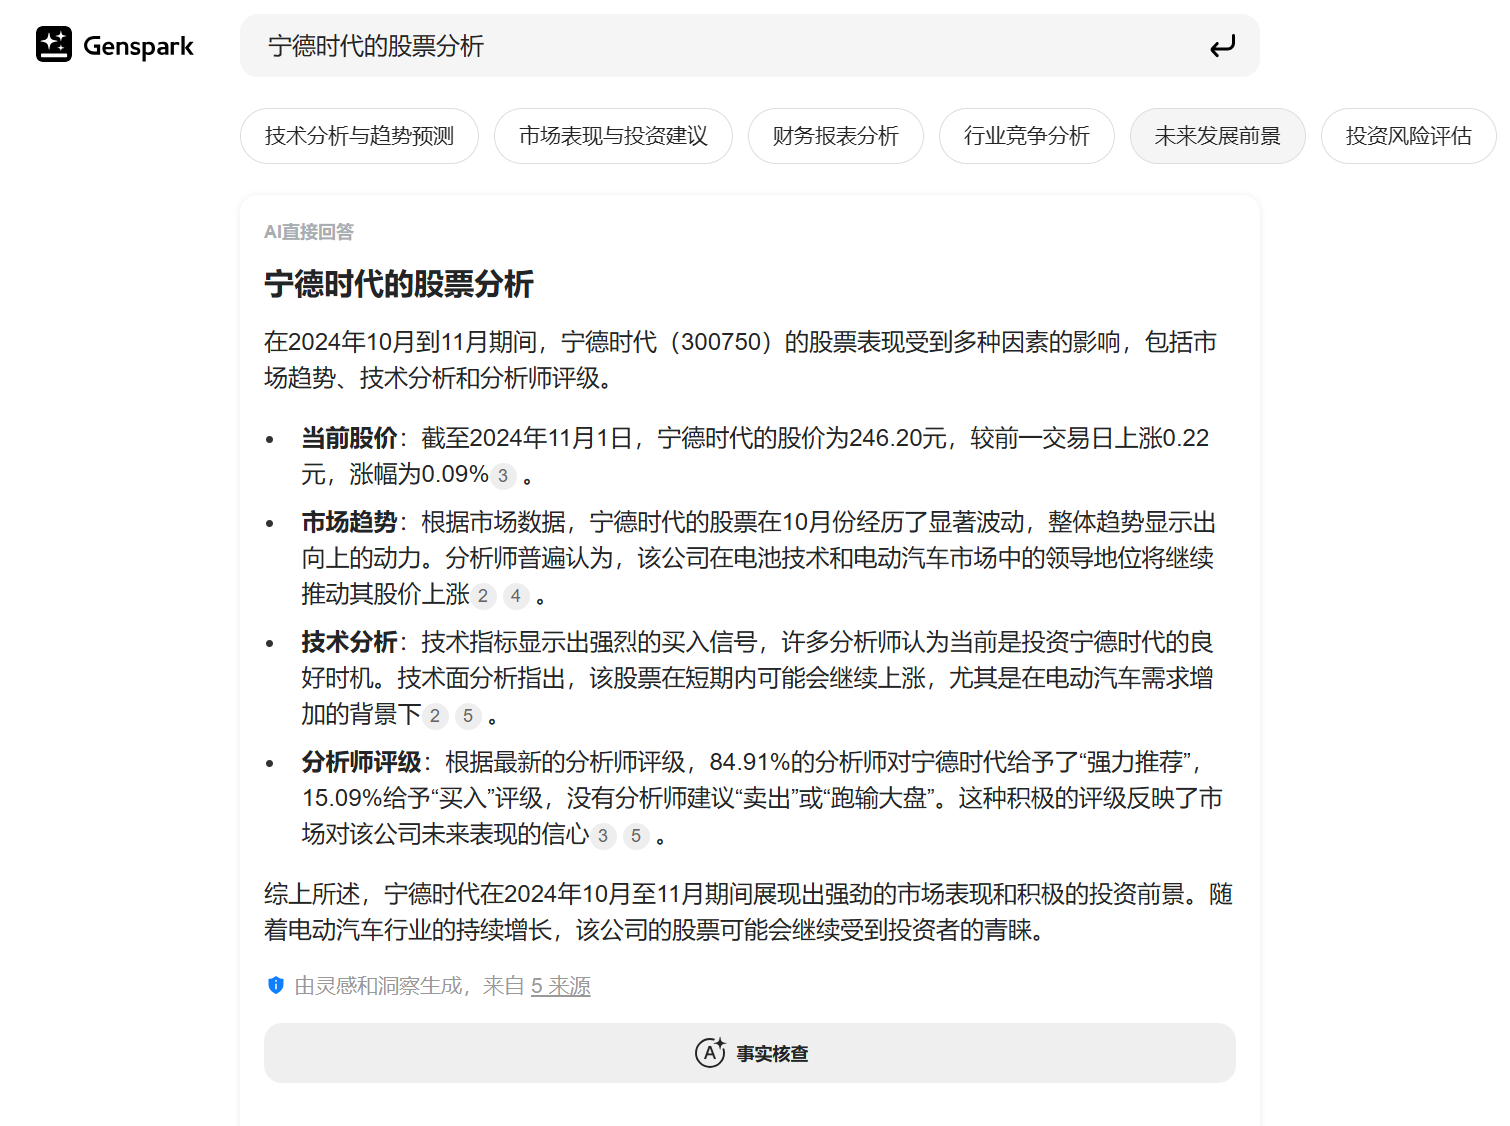The width and height of the screenshot is (1510, 1126).
Task: Click the fact-check sparkle icon
Action: [710, 1052]
